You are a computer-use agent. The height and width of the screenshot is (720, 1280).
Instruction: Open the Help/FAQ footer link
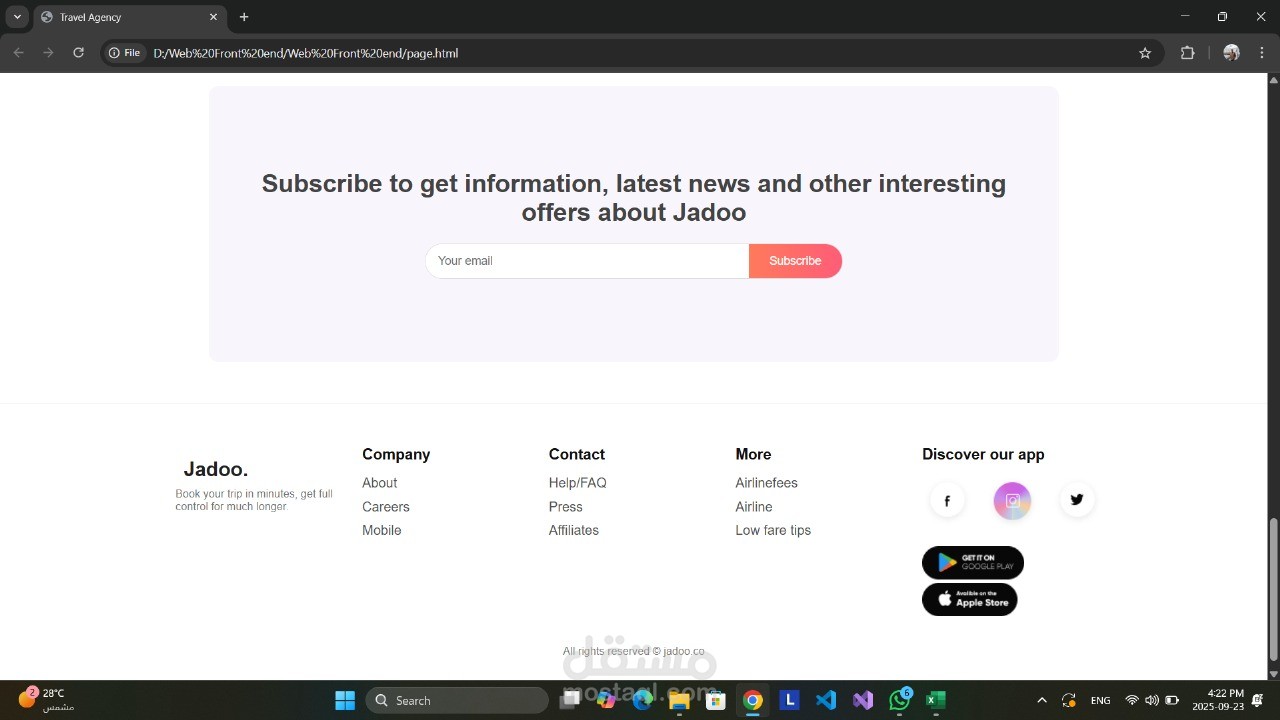577,483
